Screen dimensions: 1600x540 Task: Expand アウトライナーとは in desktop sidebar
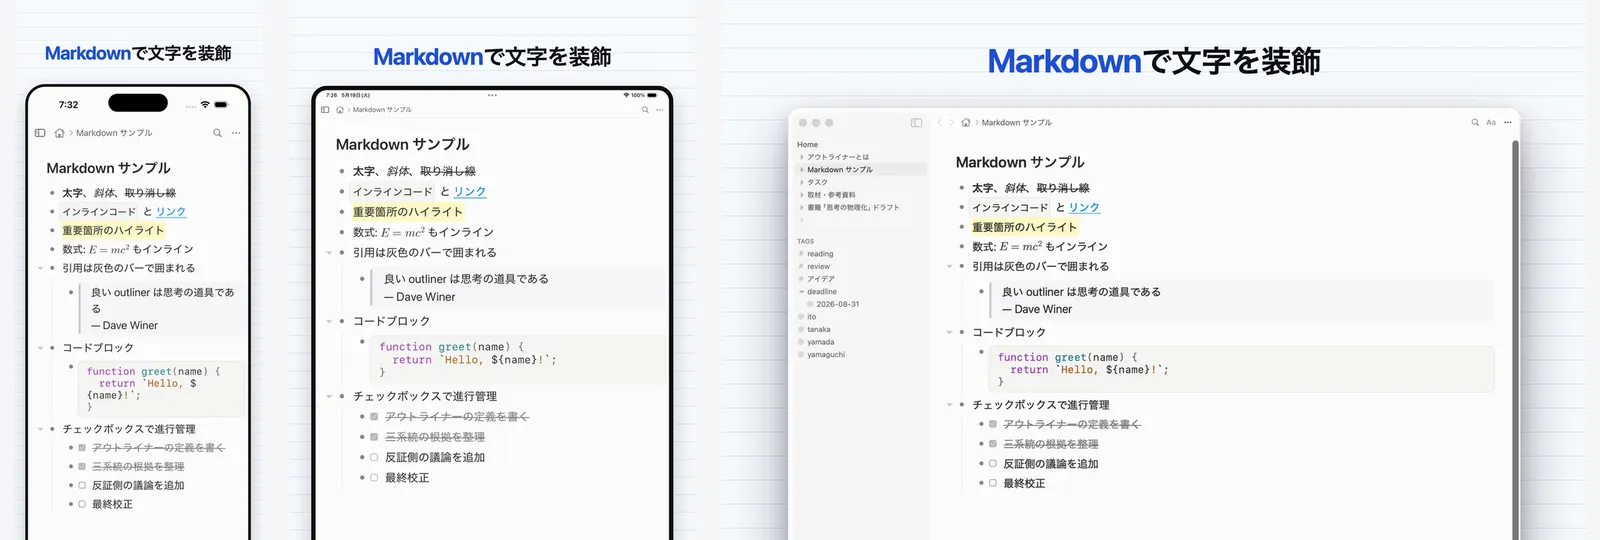(802, 157)
